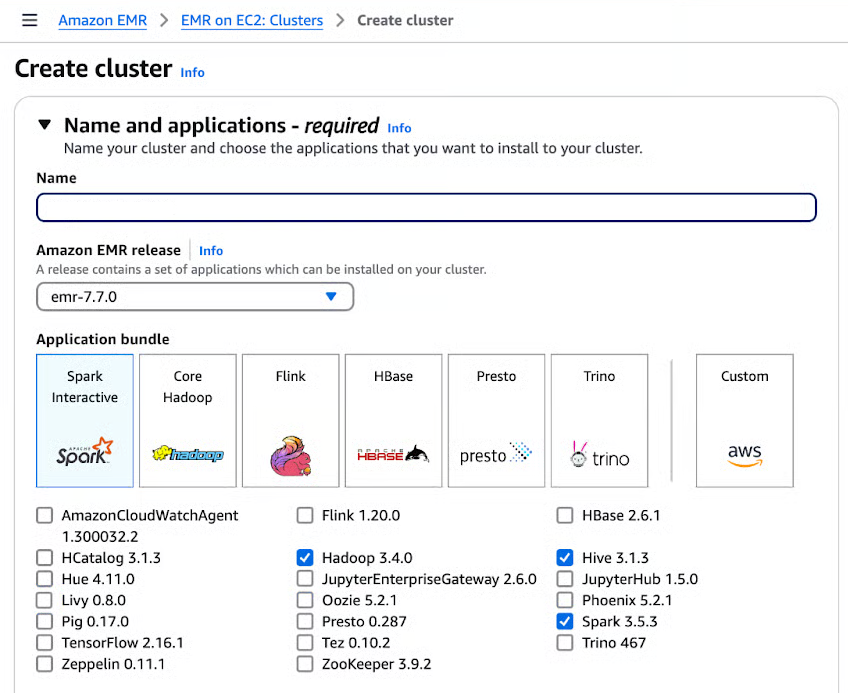Focus the cluster Name input field

click(x=426, y=207)
